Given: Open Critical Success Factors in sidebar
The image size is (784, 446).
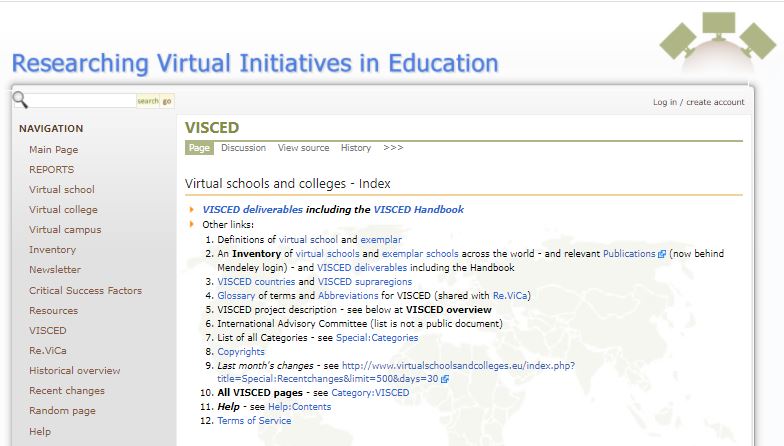Looking at the screenshot, I should point(85,291).
